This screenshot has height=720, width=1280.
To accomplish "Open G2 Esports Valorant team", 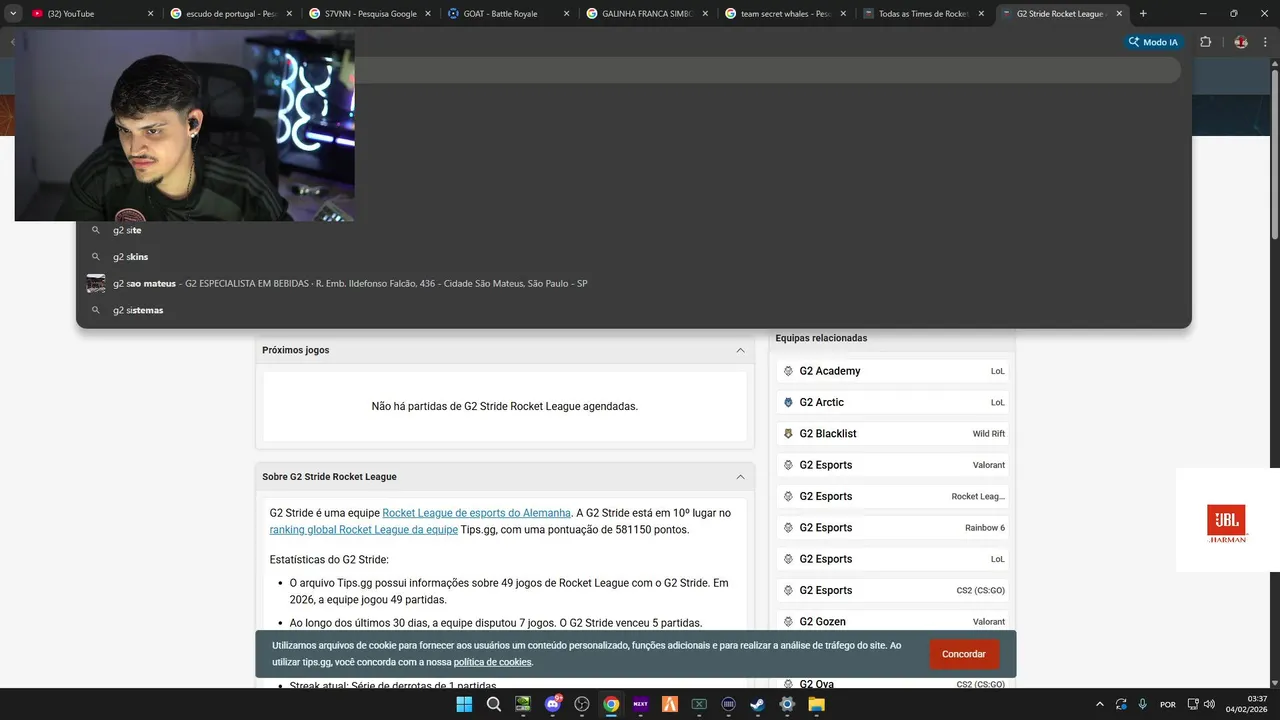I will coord(893,465).
